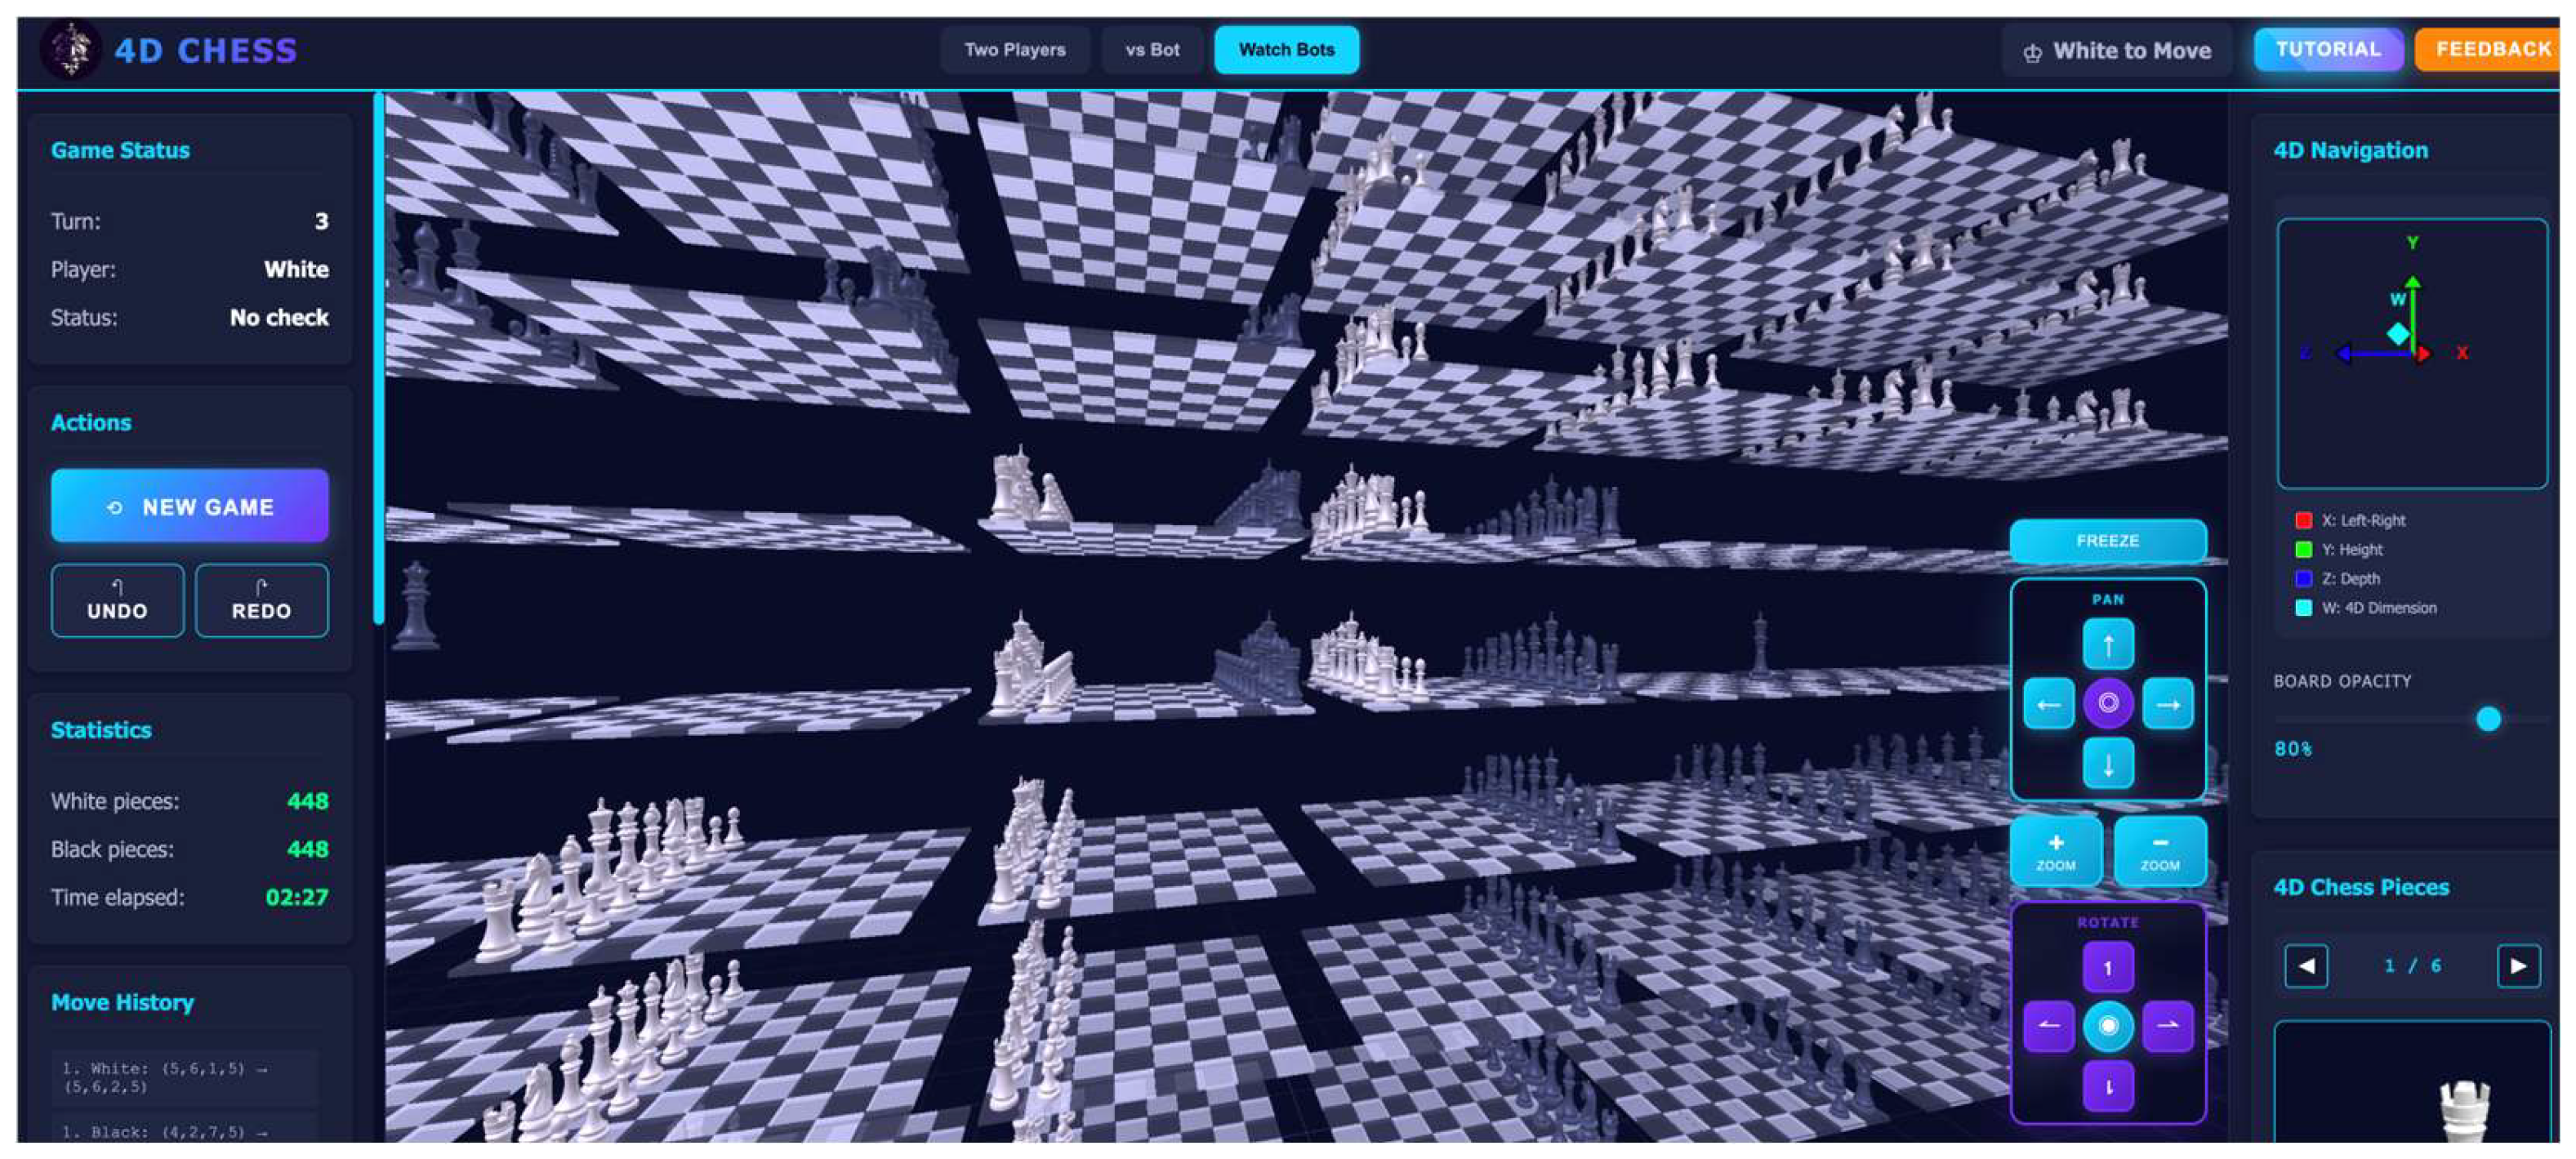Viewport: 2576px width, 1159px height.
Task: Select the Watch Bots mode tab
Action: 1286,50
